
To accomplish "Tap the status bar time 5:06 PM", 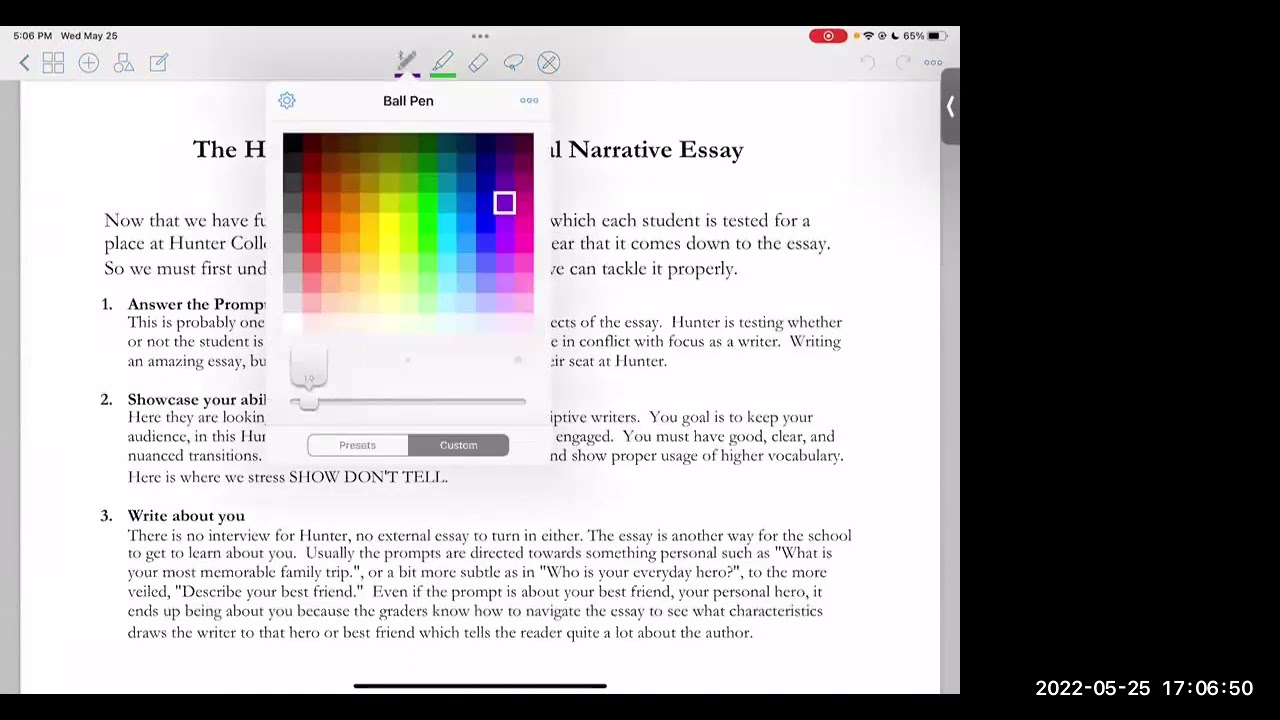I will [33, 36].
